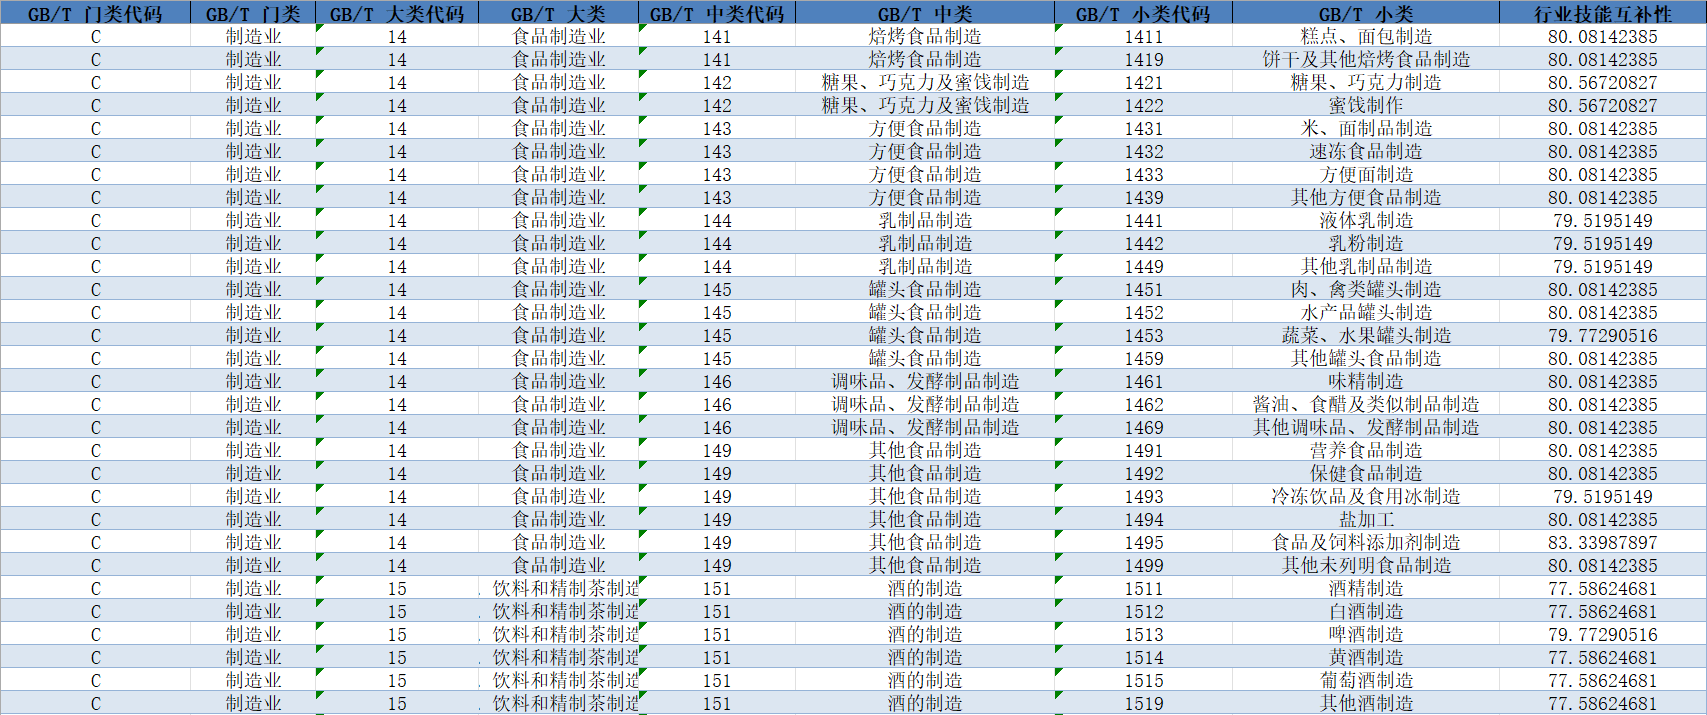Viewport: 1707px width, 715px height.
Task: Select the cell containing code 1411
Action: point(1143,37)
